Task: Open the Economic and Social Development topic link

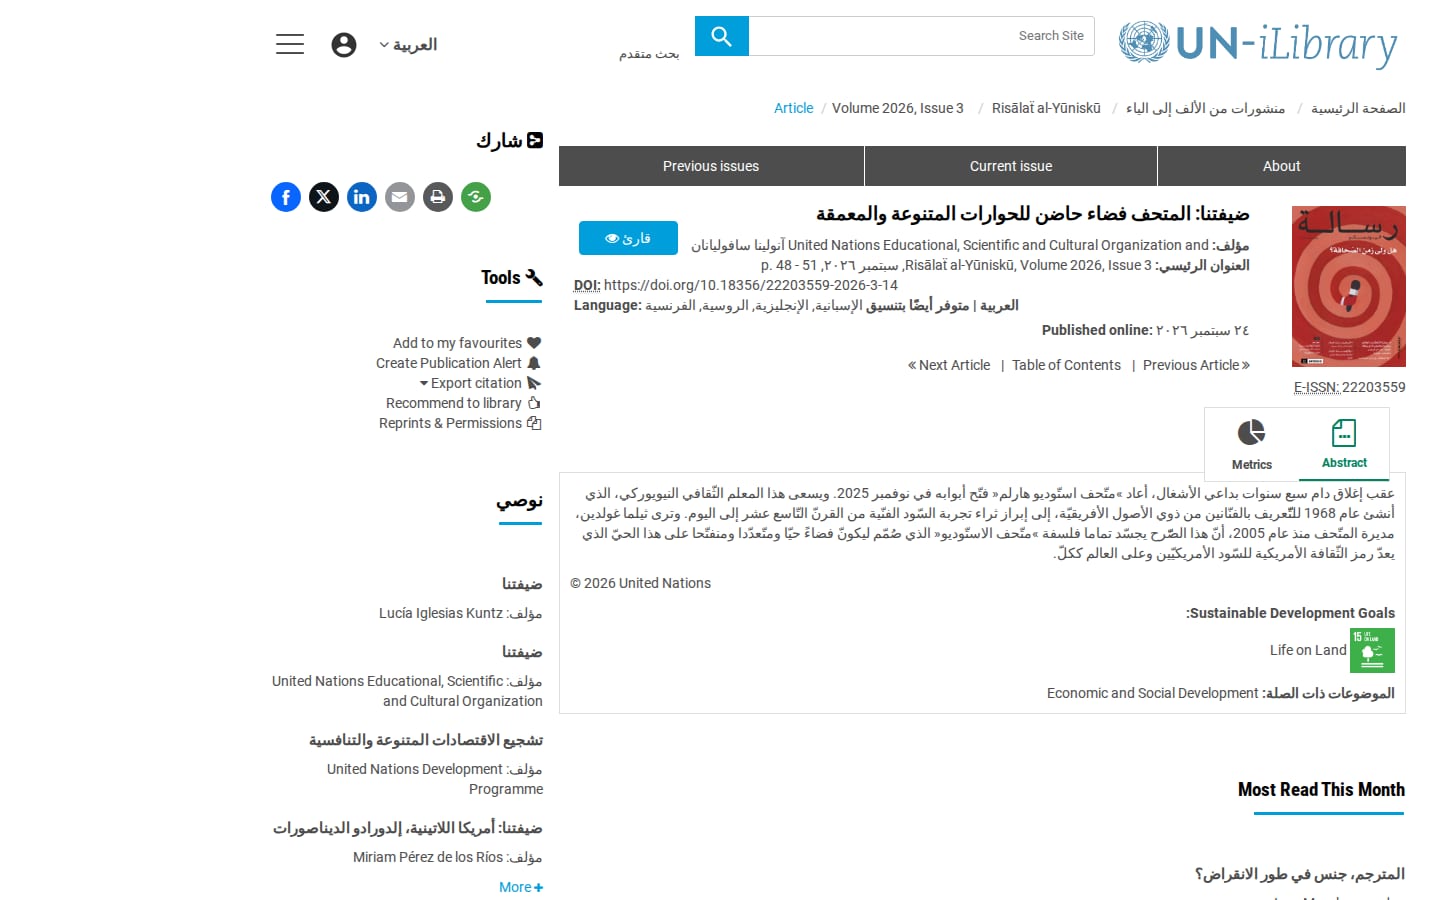Action: [1153, 693]
